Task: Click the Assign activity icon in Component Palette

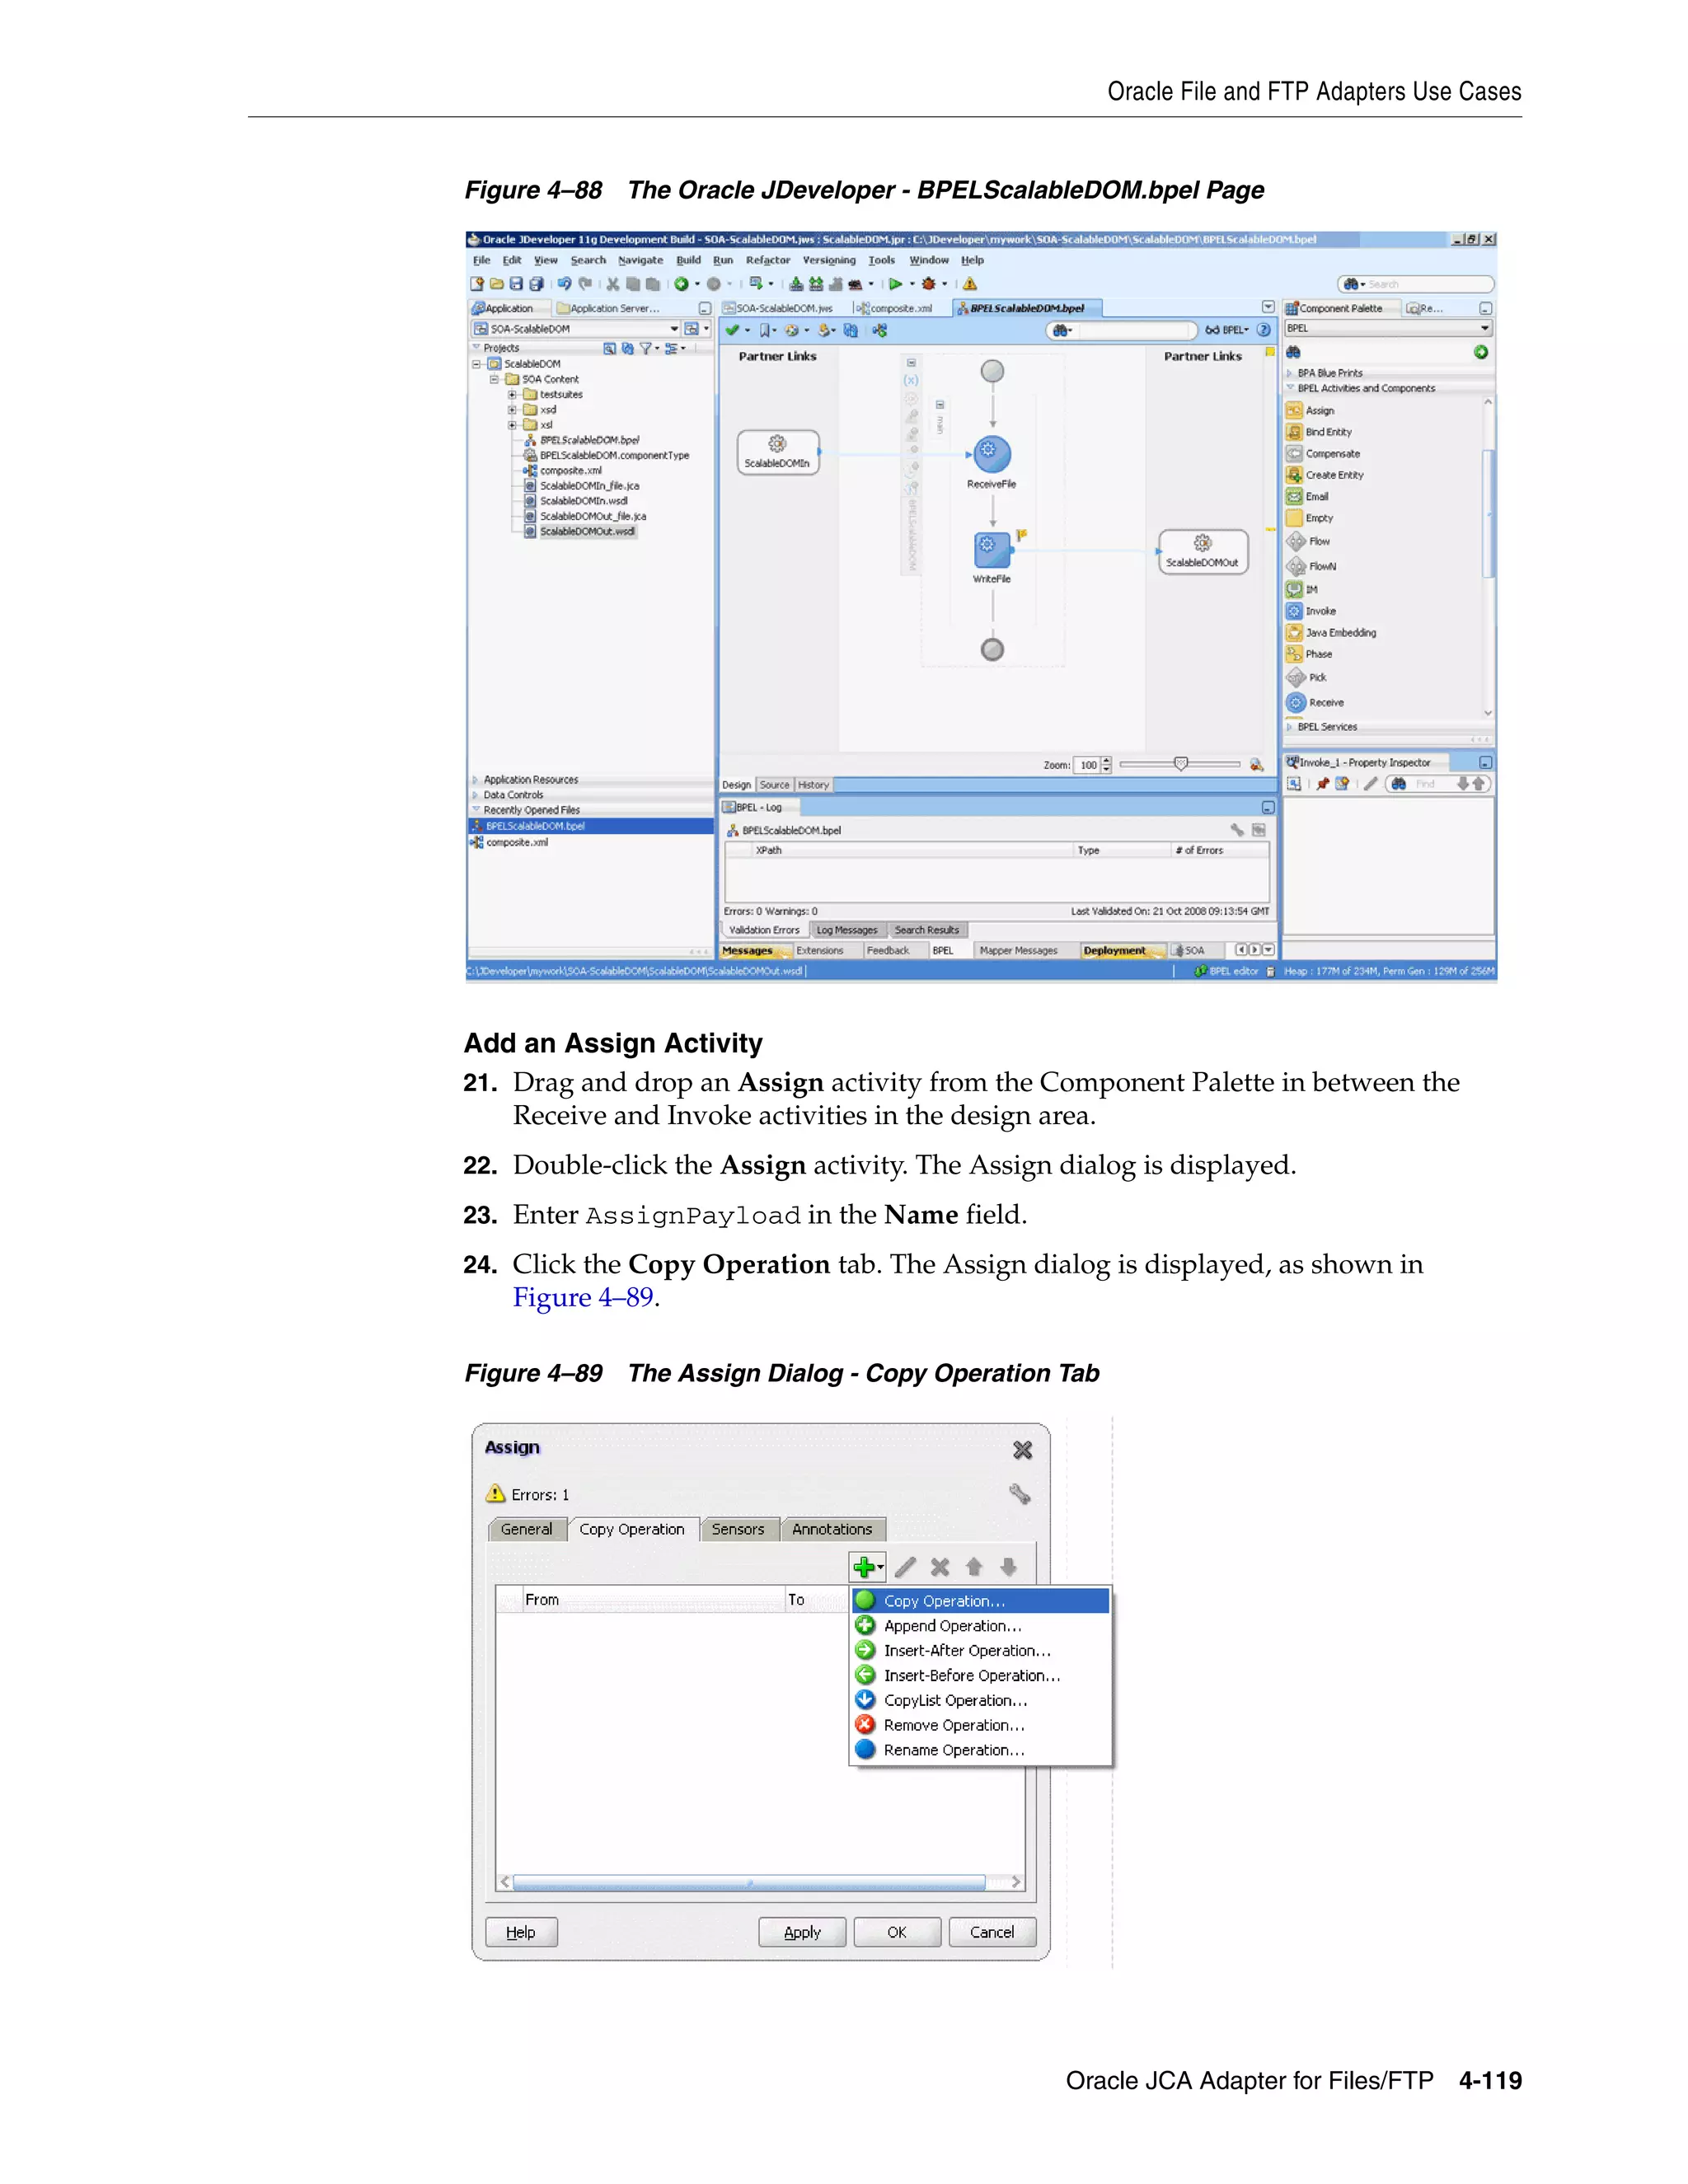Action: pos(1294,410)
